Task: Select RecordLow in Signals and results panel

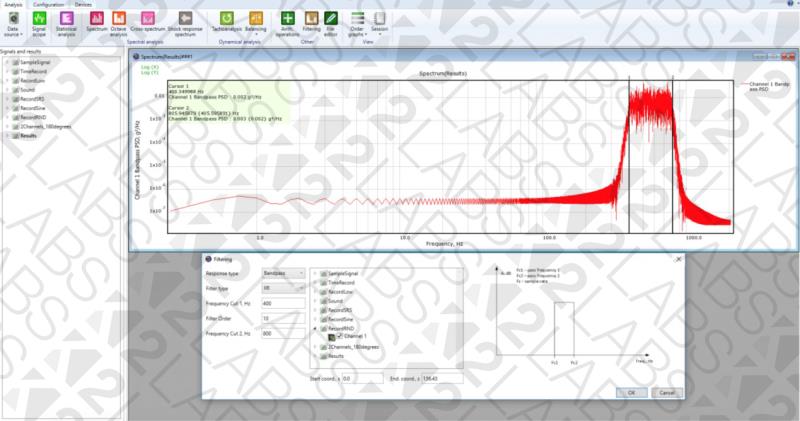Action: pos(32,81)
